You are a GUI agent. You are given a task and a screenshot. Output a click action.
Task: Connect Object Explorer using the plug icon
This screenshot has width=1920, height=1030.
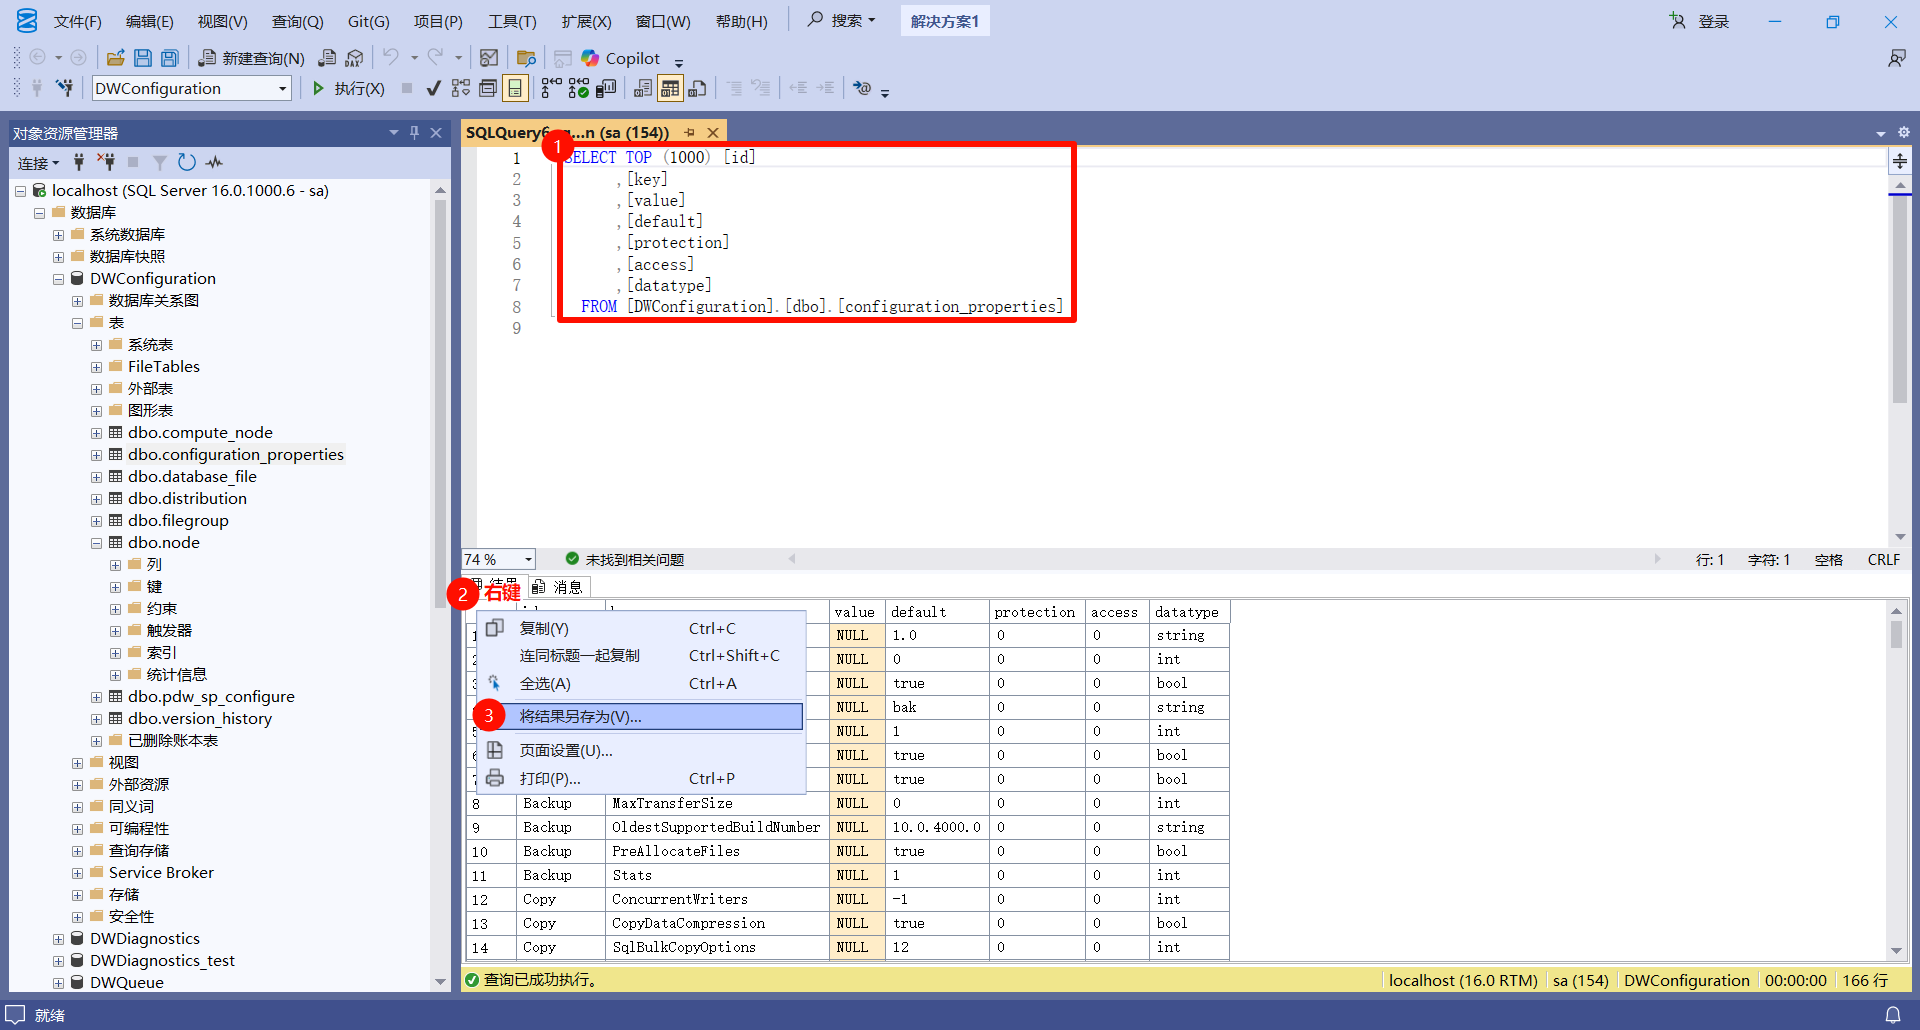tap(79, 162)
